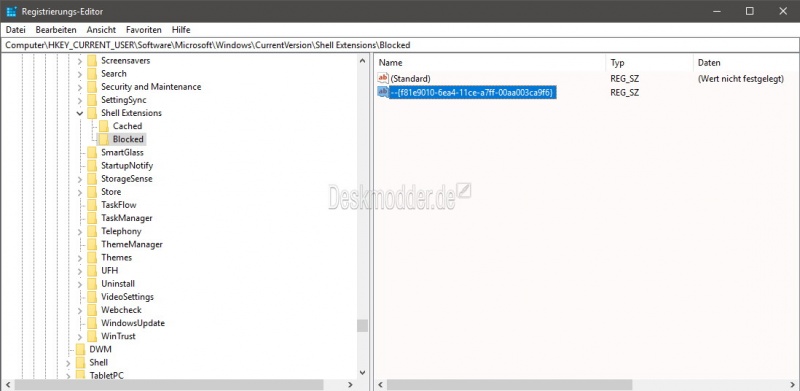This screenshot has height=391, width=800.
Task: Select the TaskManager key in tree
Action: tap(127, 218)
